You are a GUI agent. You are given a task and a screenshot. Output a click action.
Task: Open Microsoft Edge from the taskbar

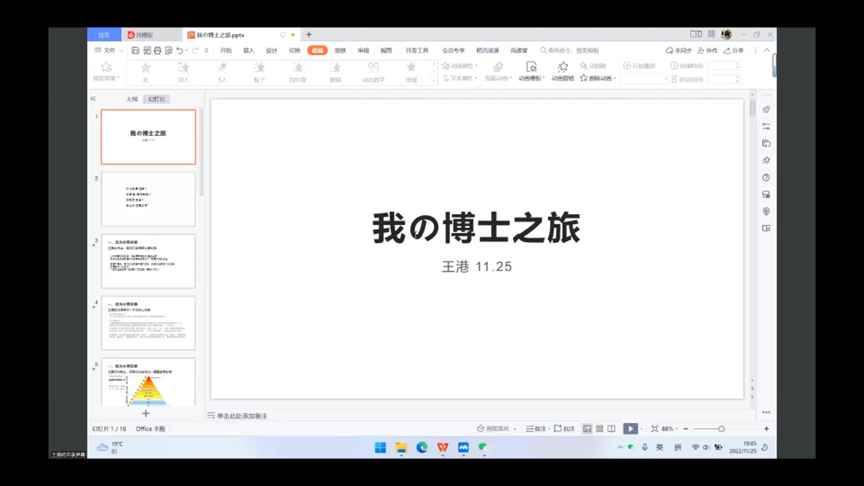[422, 448]
